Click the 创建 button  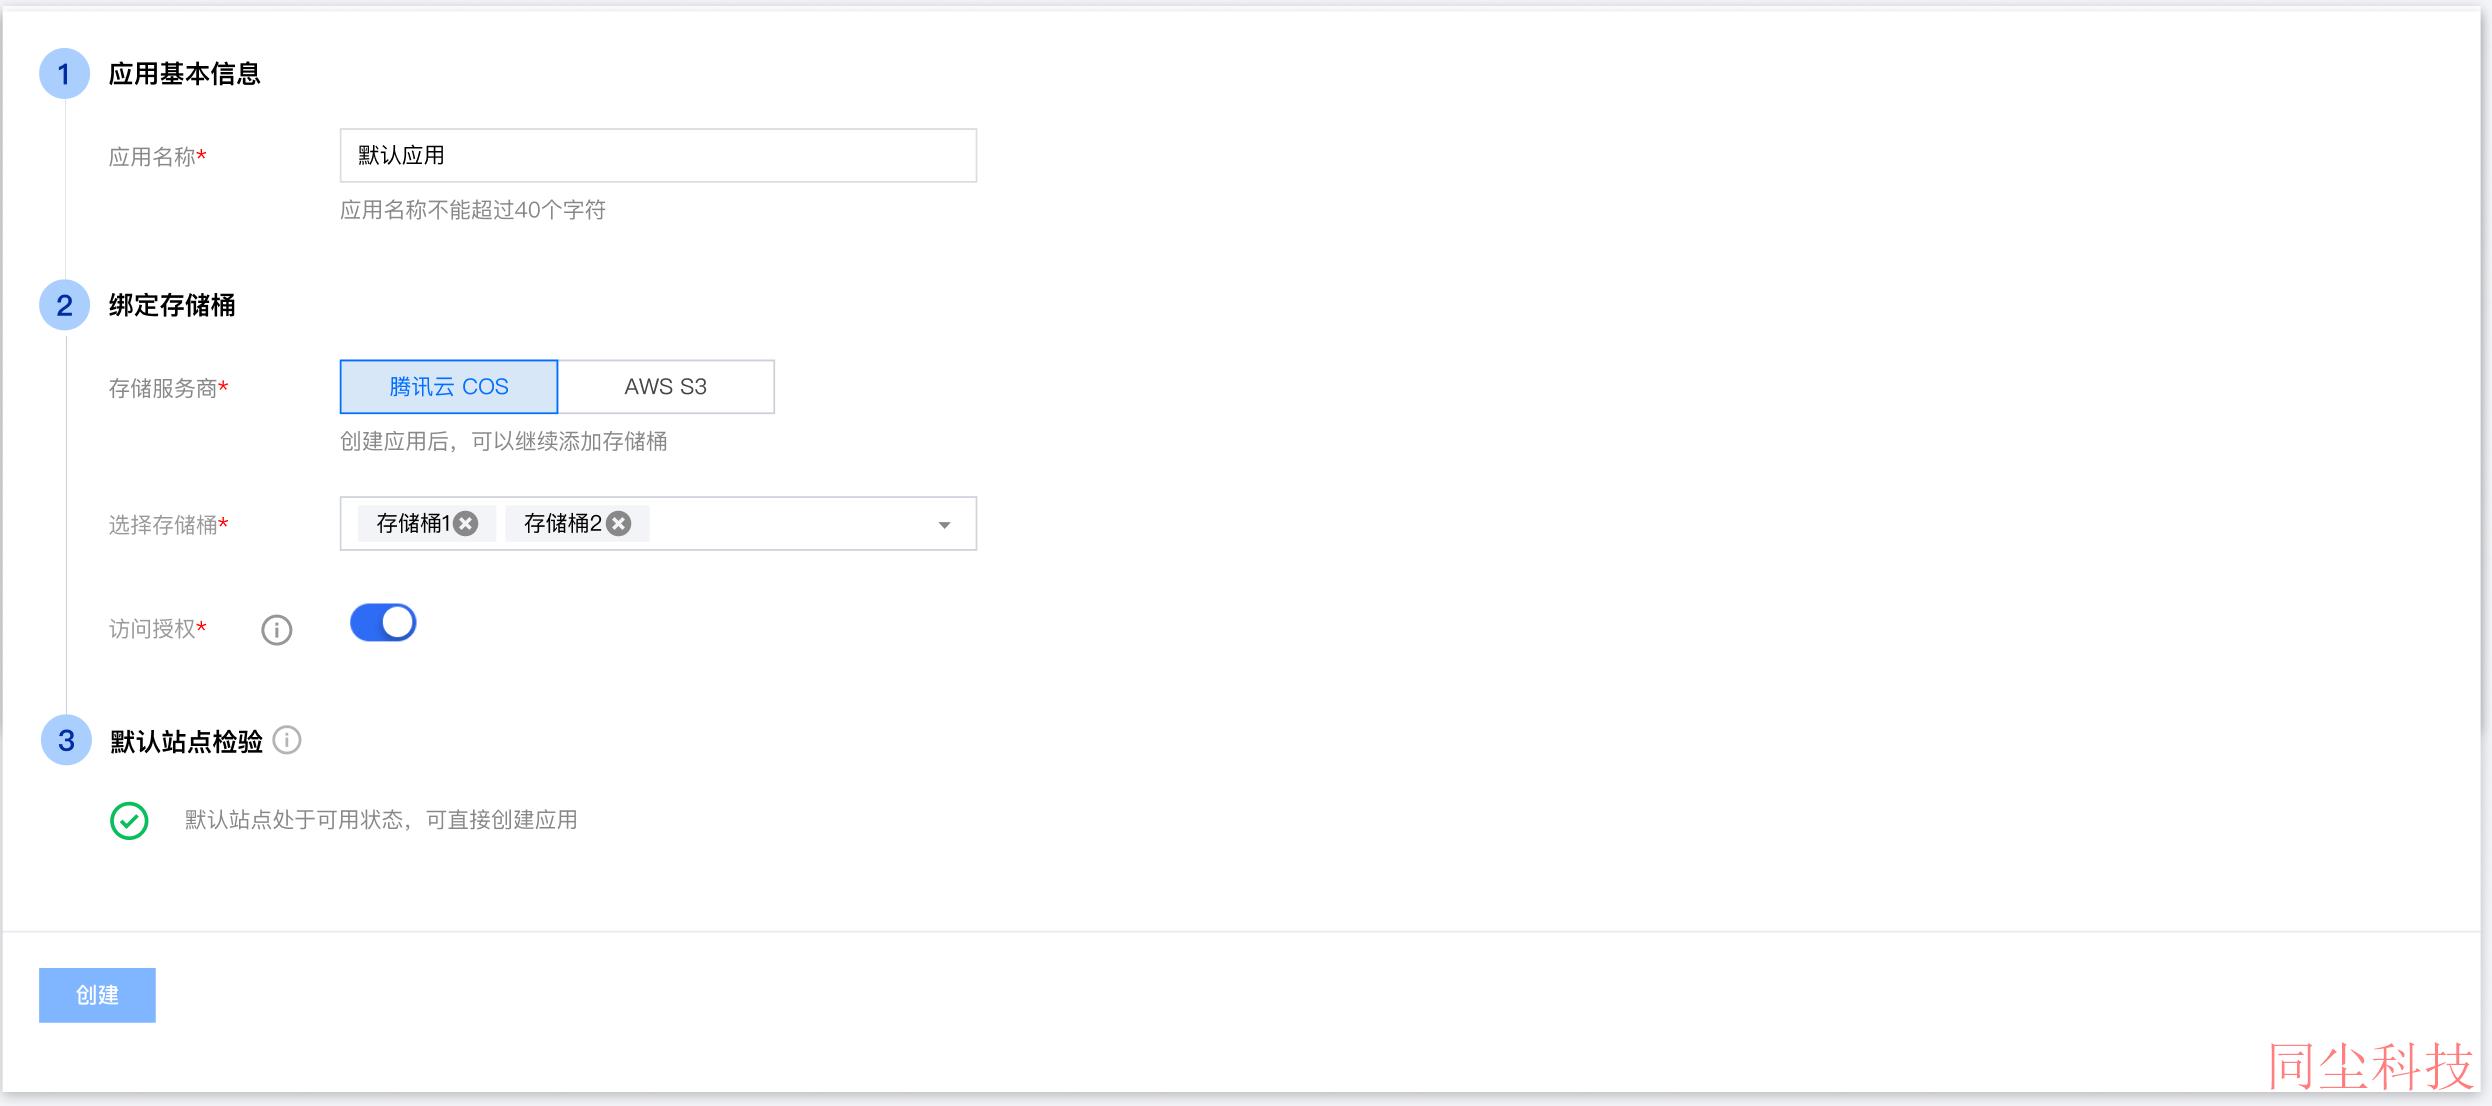tap(97, 995)
